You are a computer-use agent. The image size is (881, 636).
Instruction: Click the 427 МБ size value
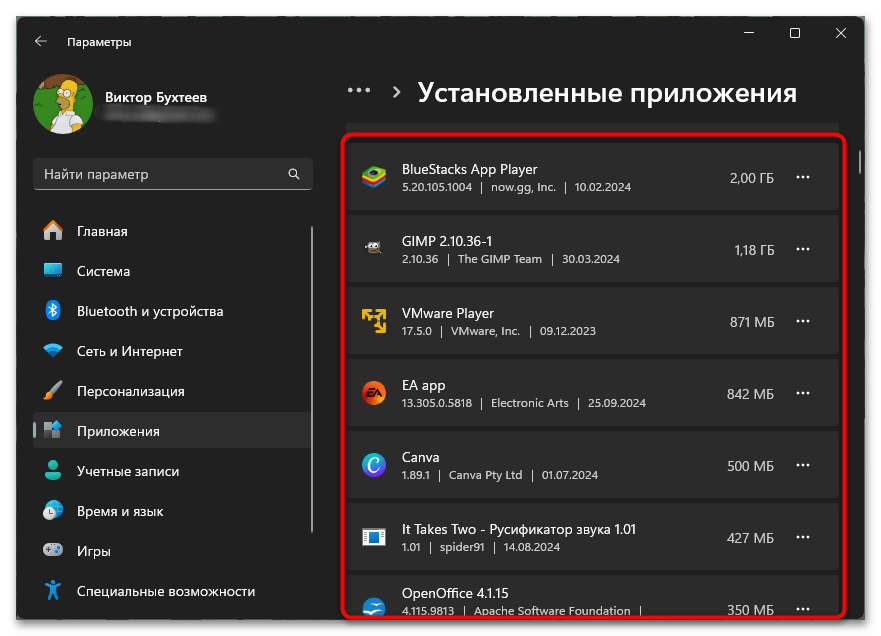point(750,538)
